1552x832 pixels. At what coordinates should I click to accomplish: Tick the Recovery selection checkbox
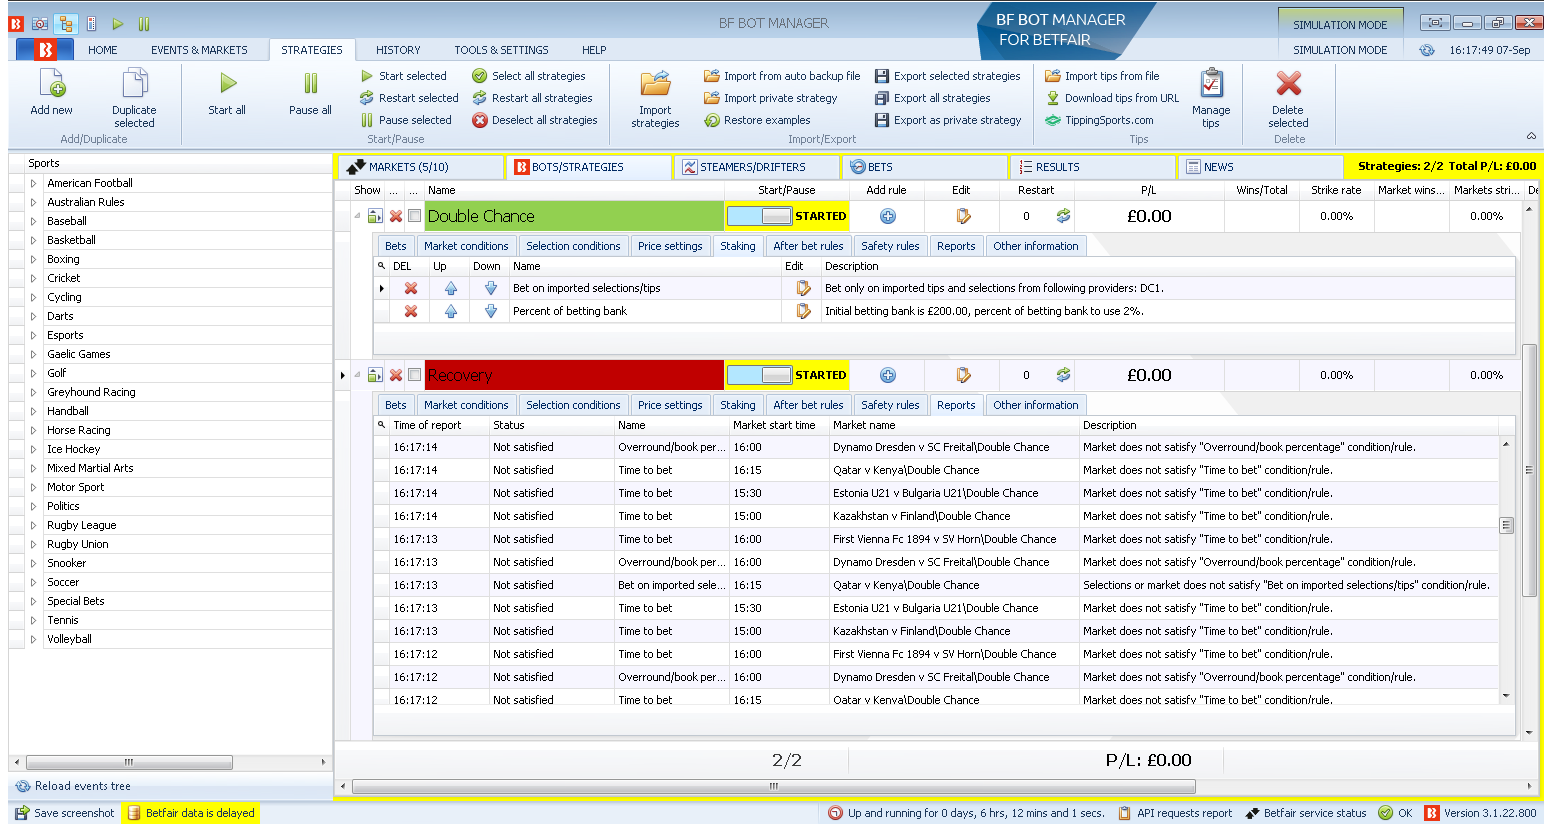(x=414, y=375)
